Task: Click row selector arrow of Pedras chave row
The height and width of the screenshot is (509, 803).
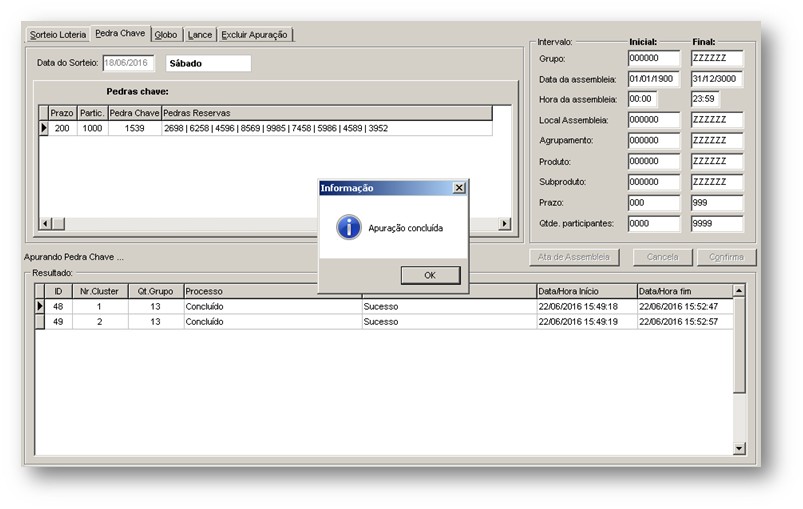Action: (x=44, y=128)
